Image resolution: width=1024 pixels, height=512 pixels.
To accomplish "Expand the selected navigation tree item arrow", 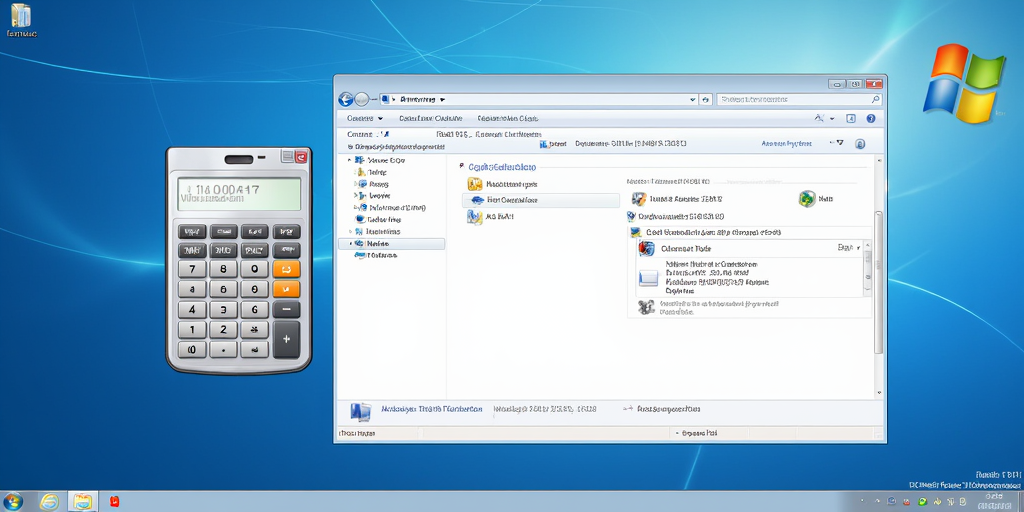I will (x=351, y=244).
